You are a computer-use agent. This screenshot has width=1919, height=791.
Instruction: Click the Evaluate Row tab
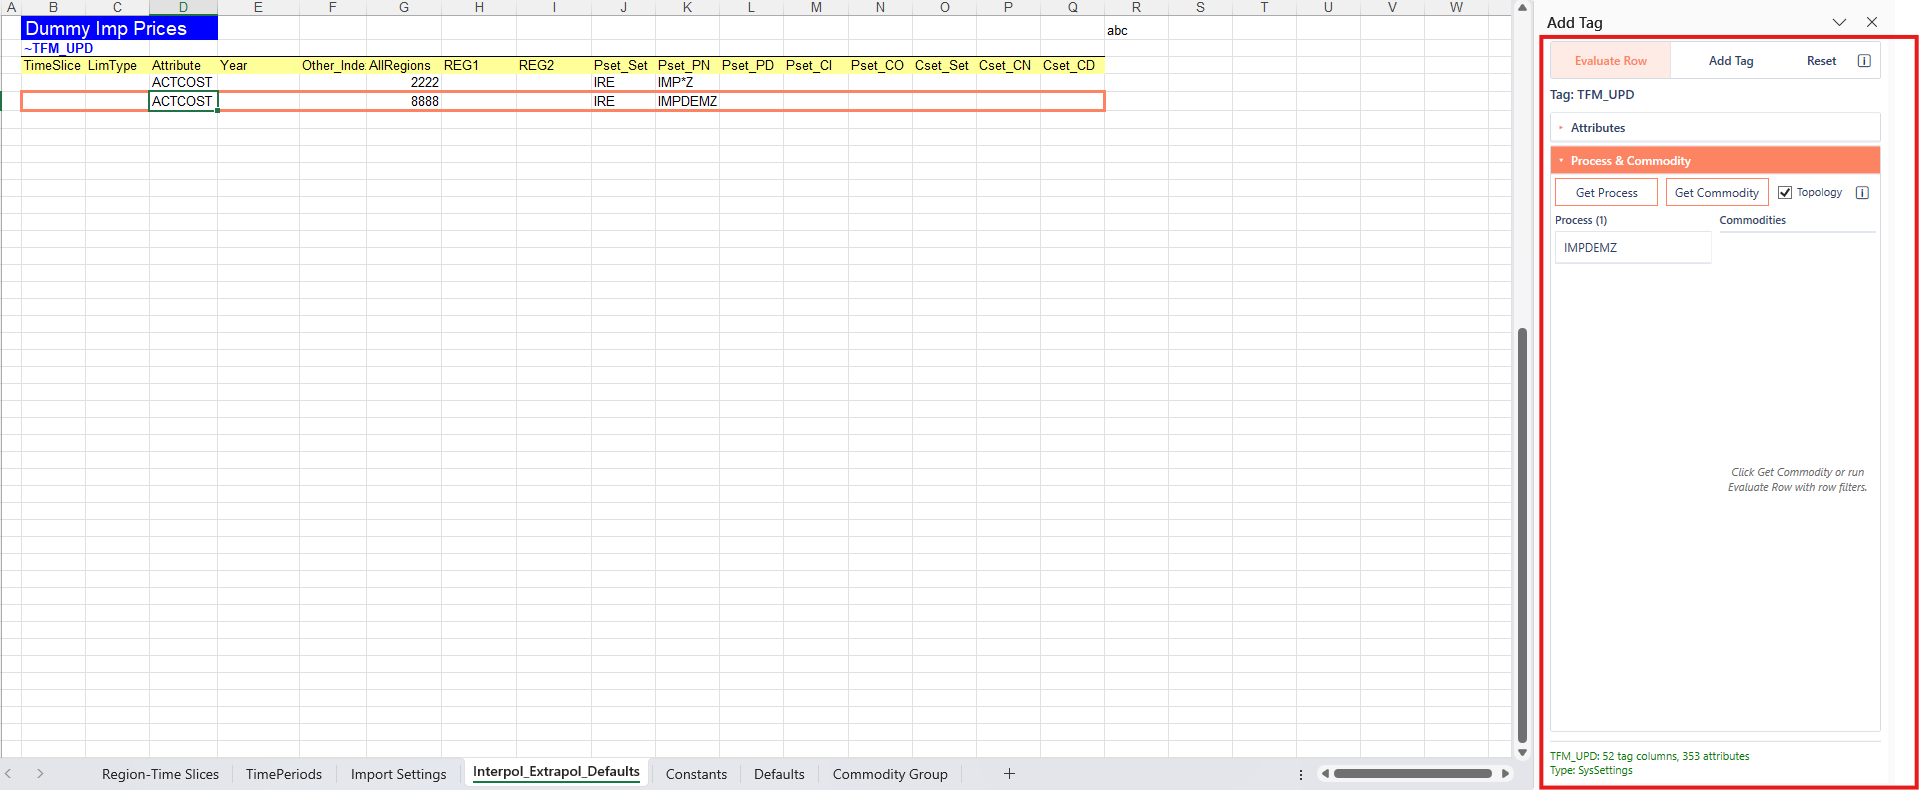pyautogui.click(x=1610, y=61)
